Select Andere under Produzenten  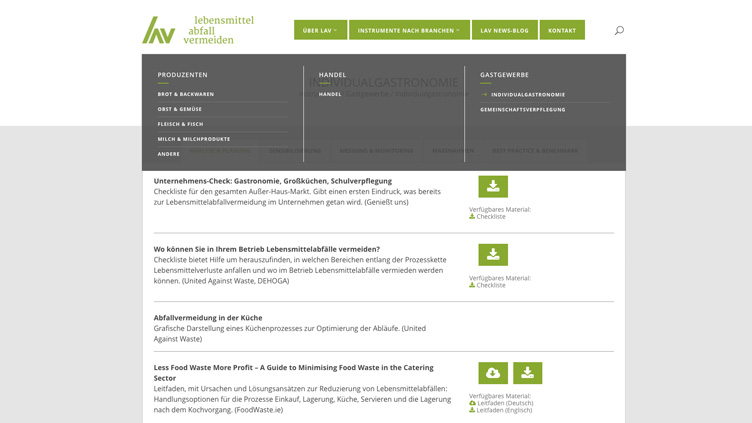tap(168, 154)
